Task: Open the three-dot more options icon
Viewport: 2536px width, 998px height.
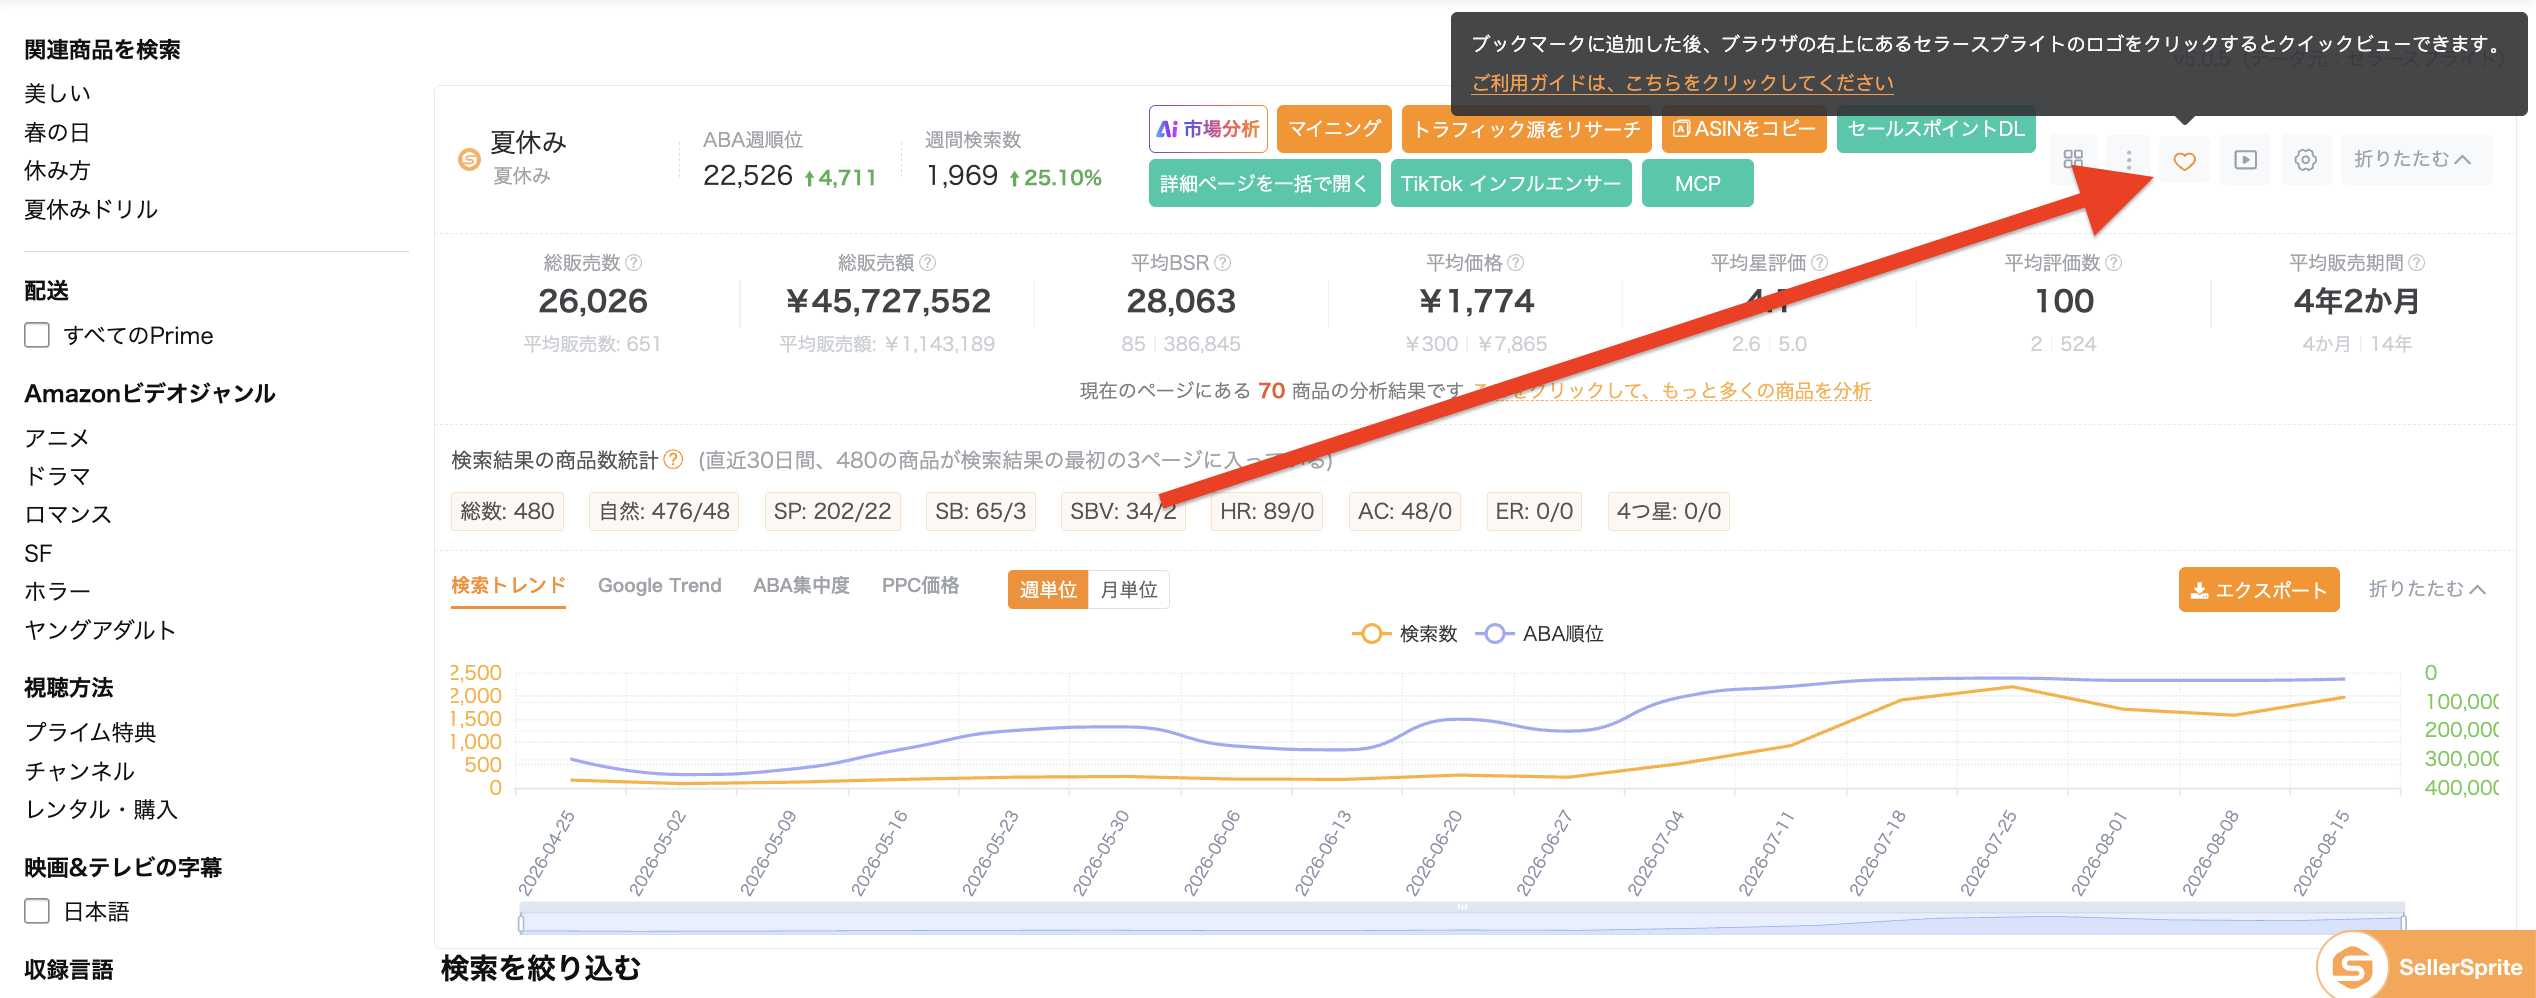Action: (2129, 160)
